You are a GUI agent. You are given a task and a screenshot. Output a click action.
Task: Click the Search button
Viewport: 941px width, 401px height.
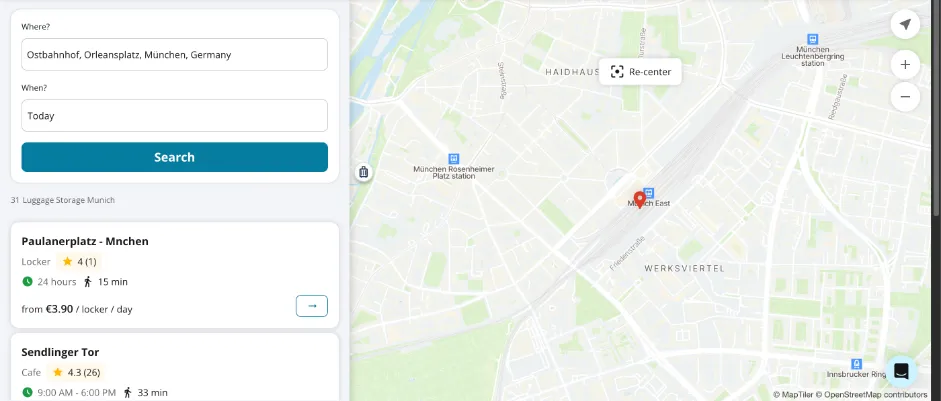point(175,157)
